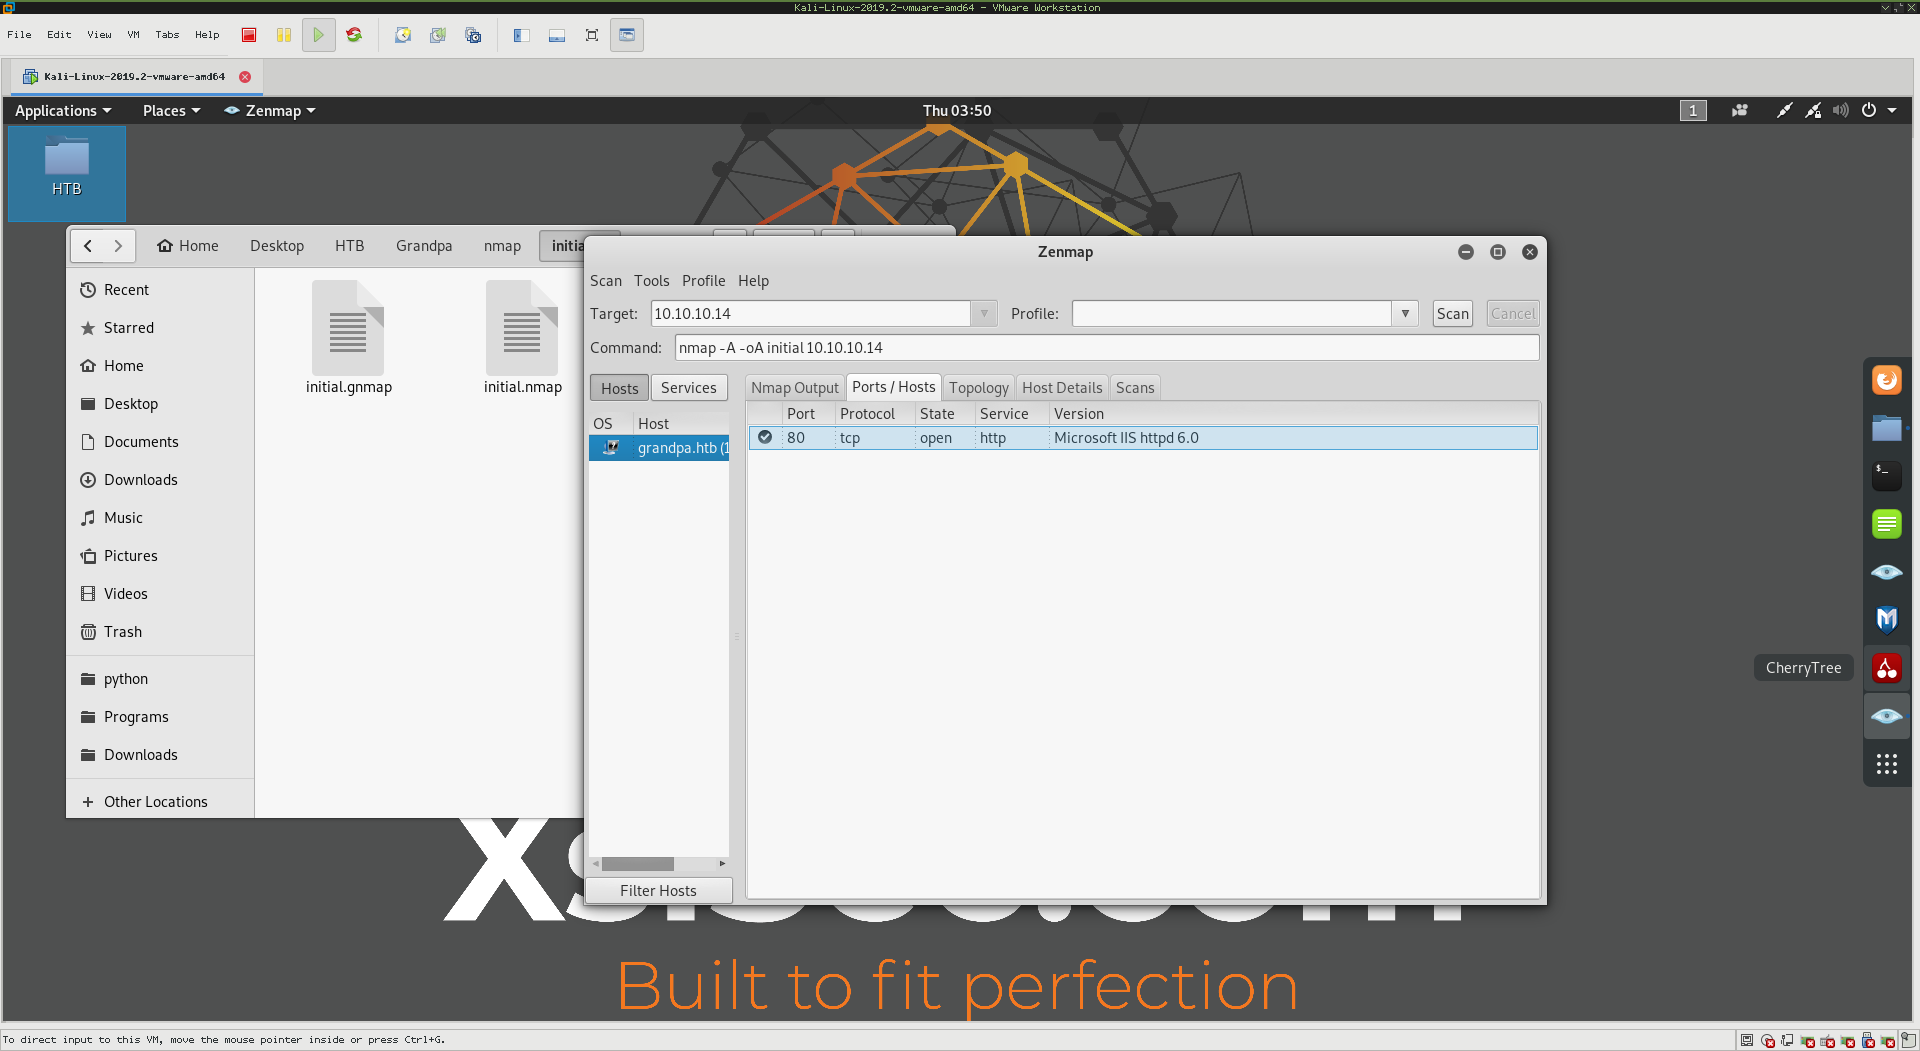The height and width of the screenshot is (1051, 1920).
Task: Open the Places menu
Action: [x=171, y=111]
